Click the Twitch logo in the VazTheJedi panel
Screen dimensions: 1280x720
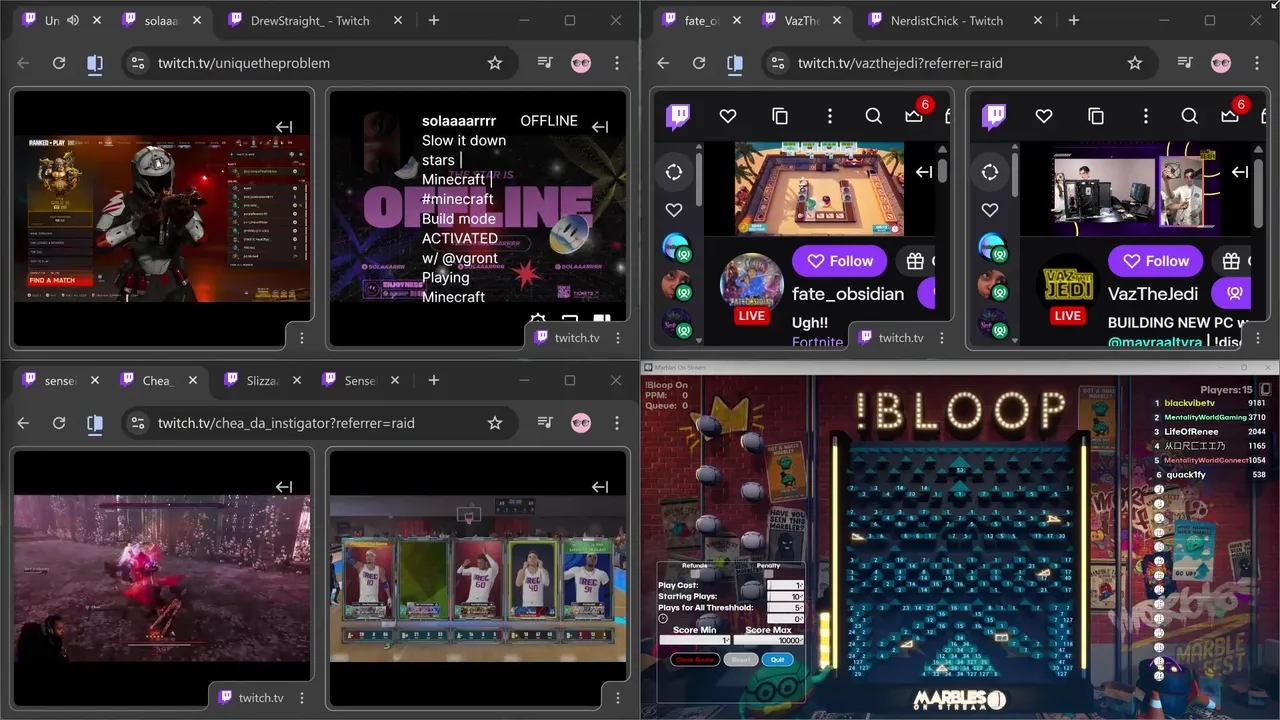(x=994, y=116)
